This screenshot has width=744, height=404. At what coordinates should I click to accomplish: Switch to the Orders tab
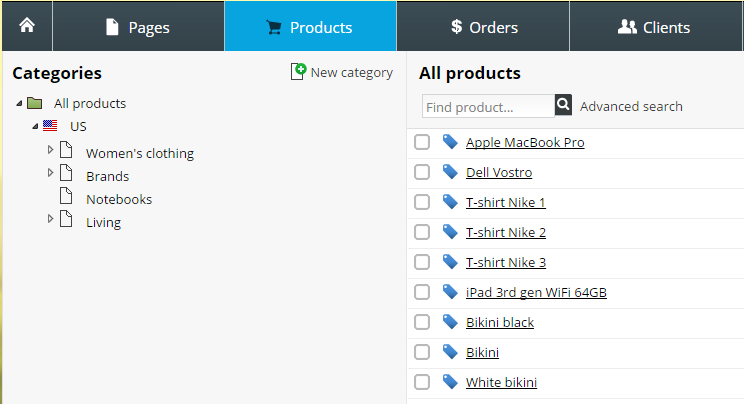coord(483,27)
